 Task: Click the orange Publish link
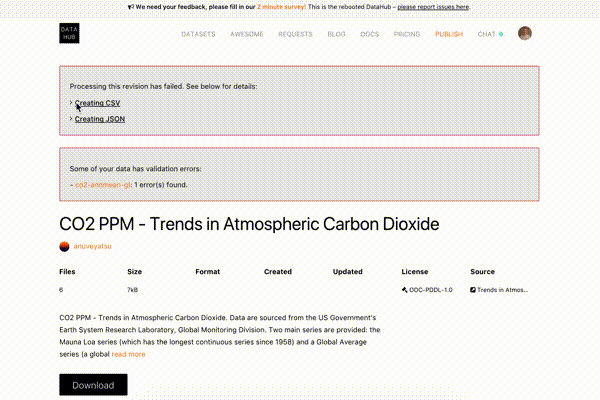[449, 34]
